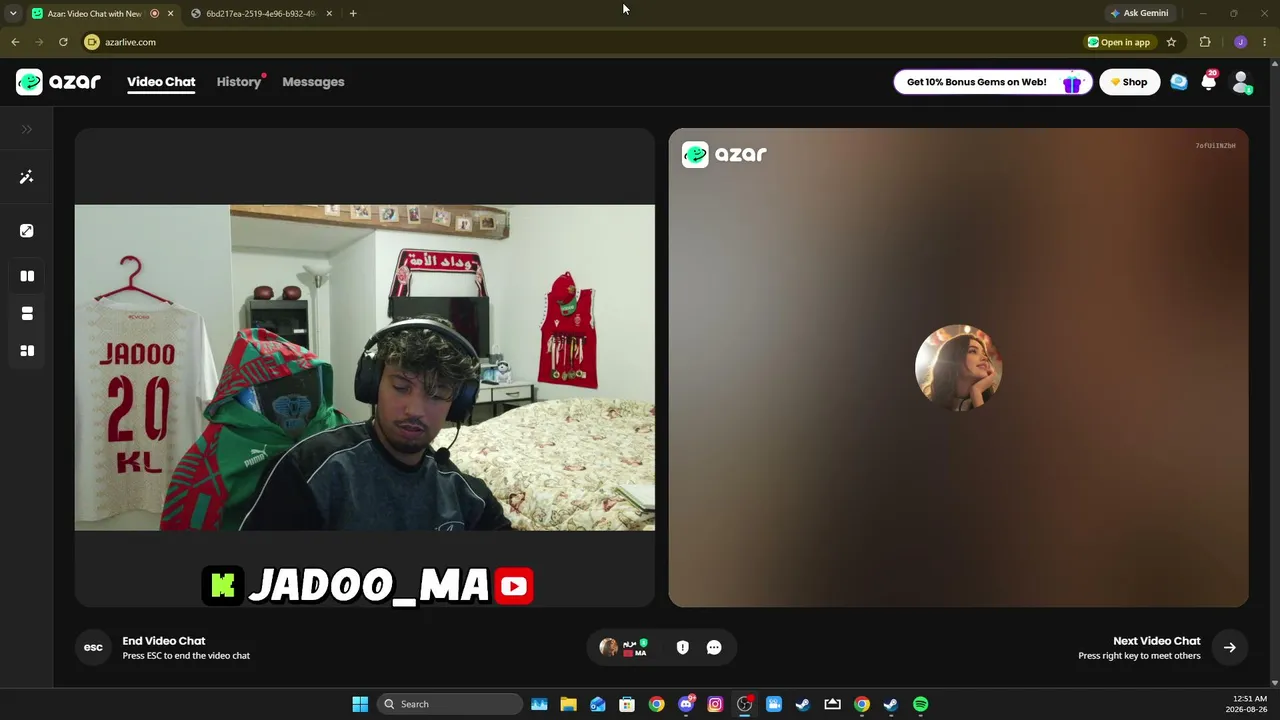Image resolution: width=1280 pixels, height=720 pixels.
Task: Open a new browser tab
Action: click(353, 13)
